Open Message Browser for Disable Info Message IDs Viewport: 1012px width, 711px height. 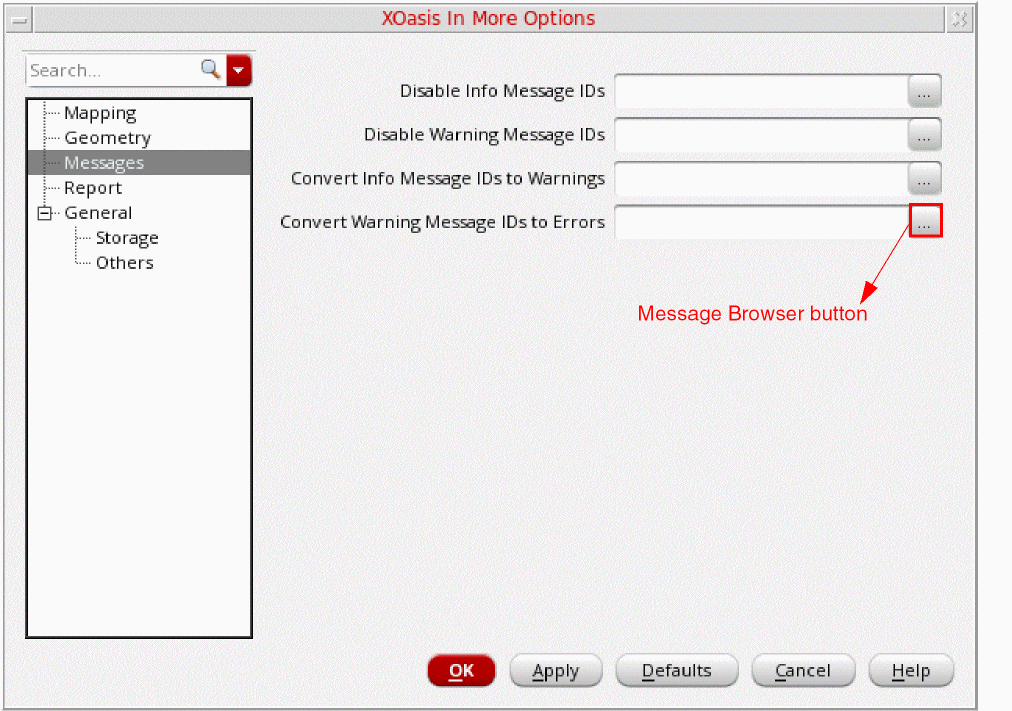coord(924,91)
